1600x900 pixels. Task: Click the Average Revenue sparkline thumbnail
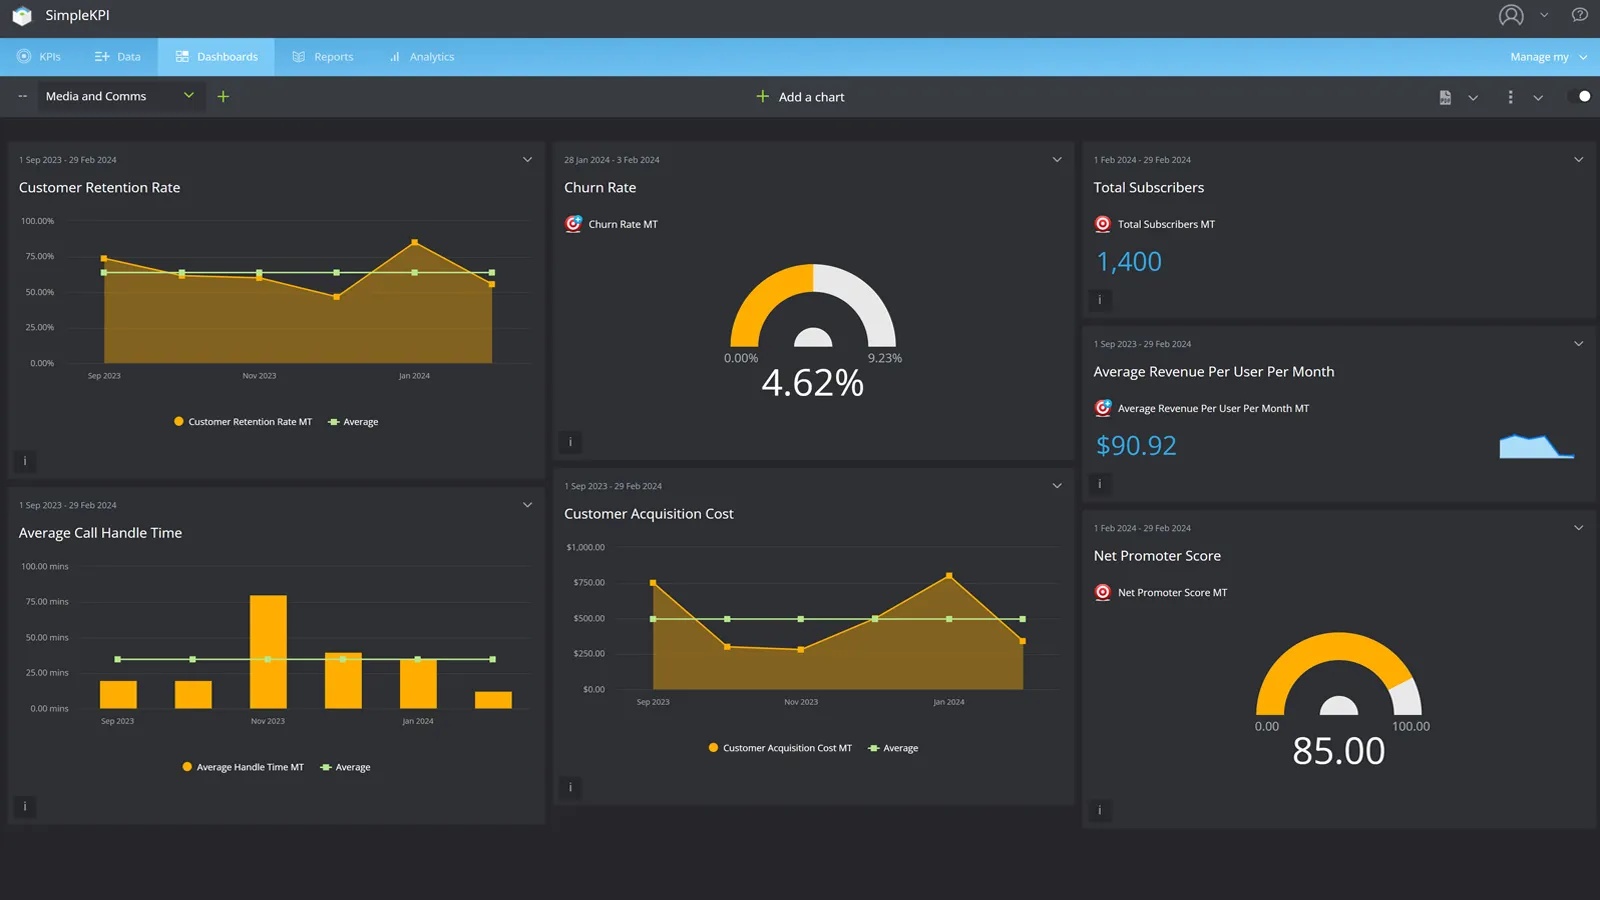tap(1537, 446)
